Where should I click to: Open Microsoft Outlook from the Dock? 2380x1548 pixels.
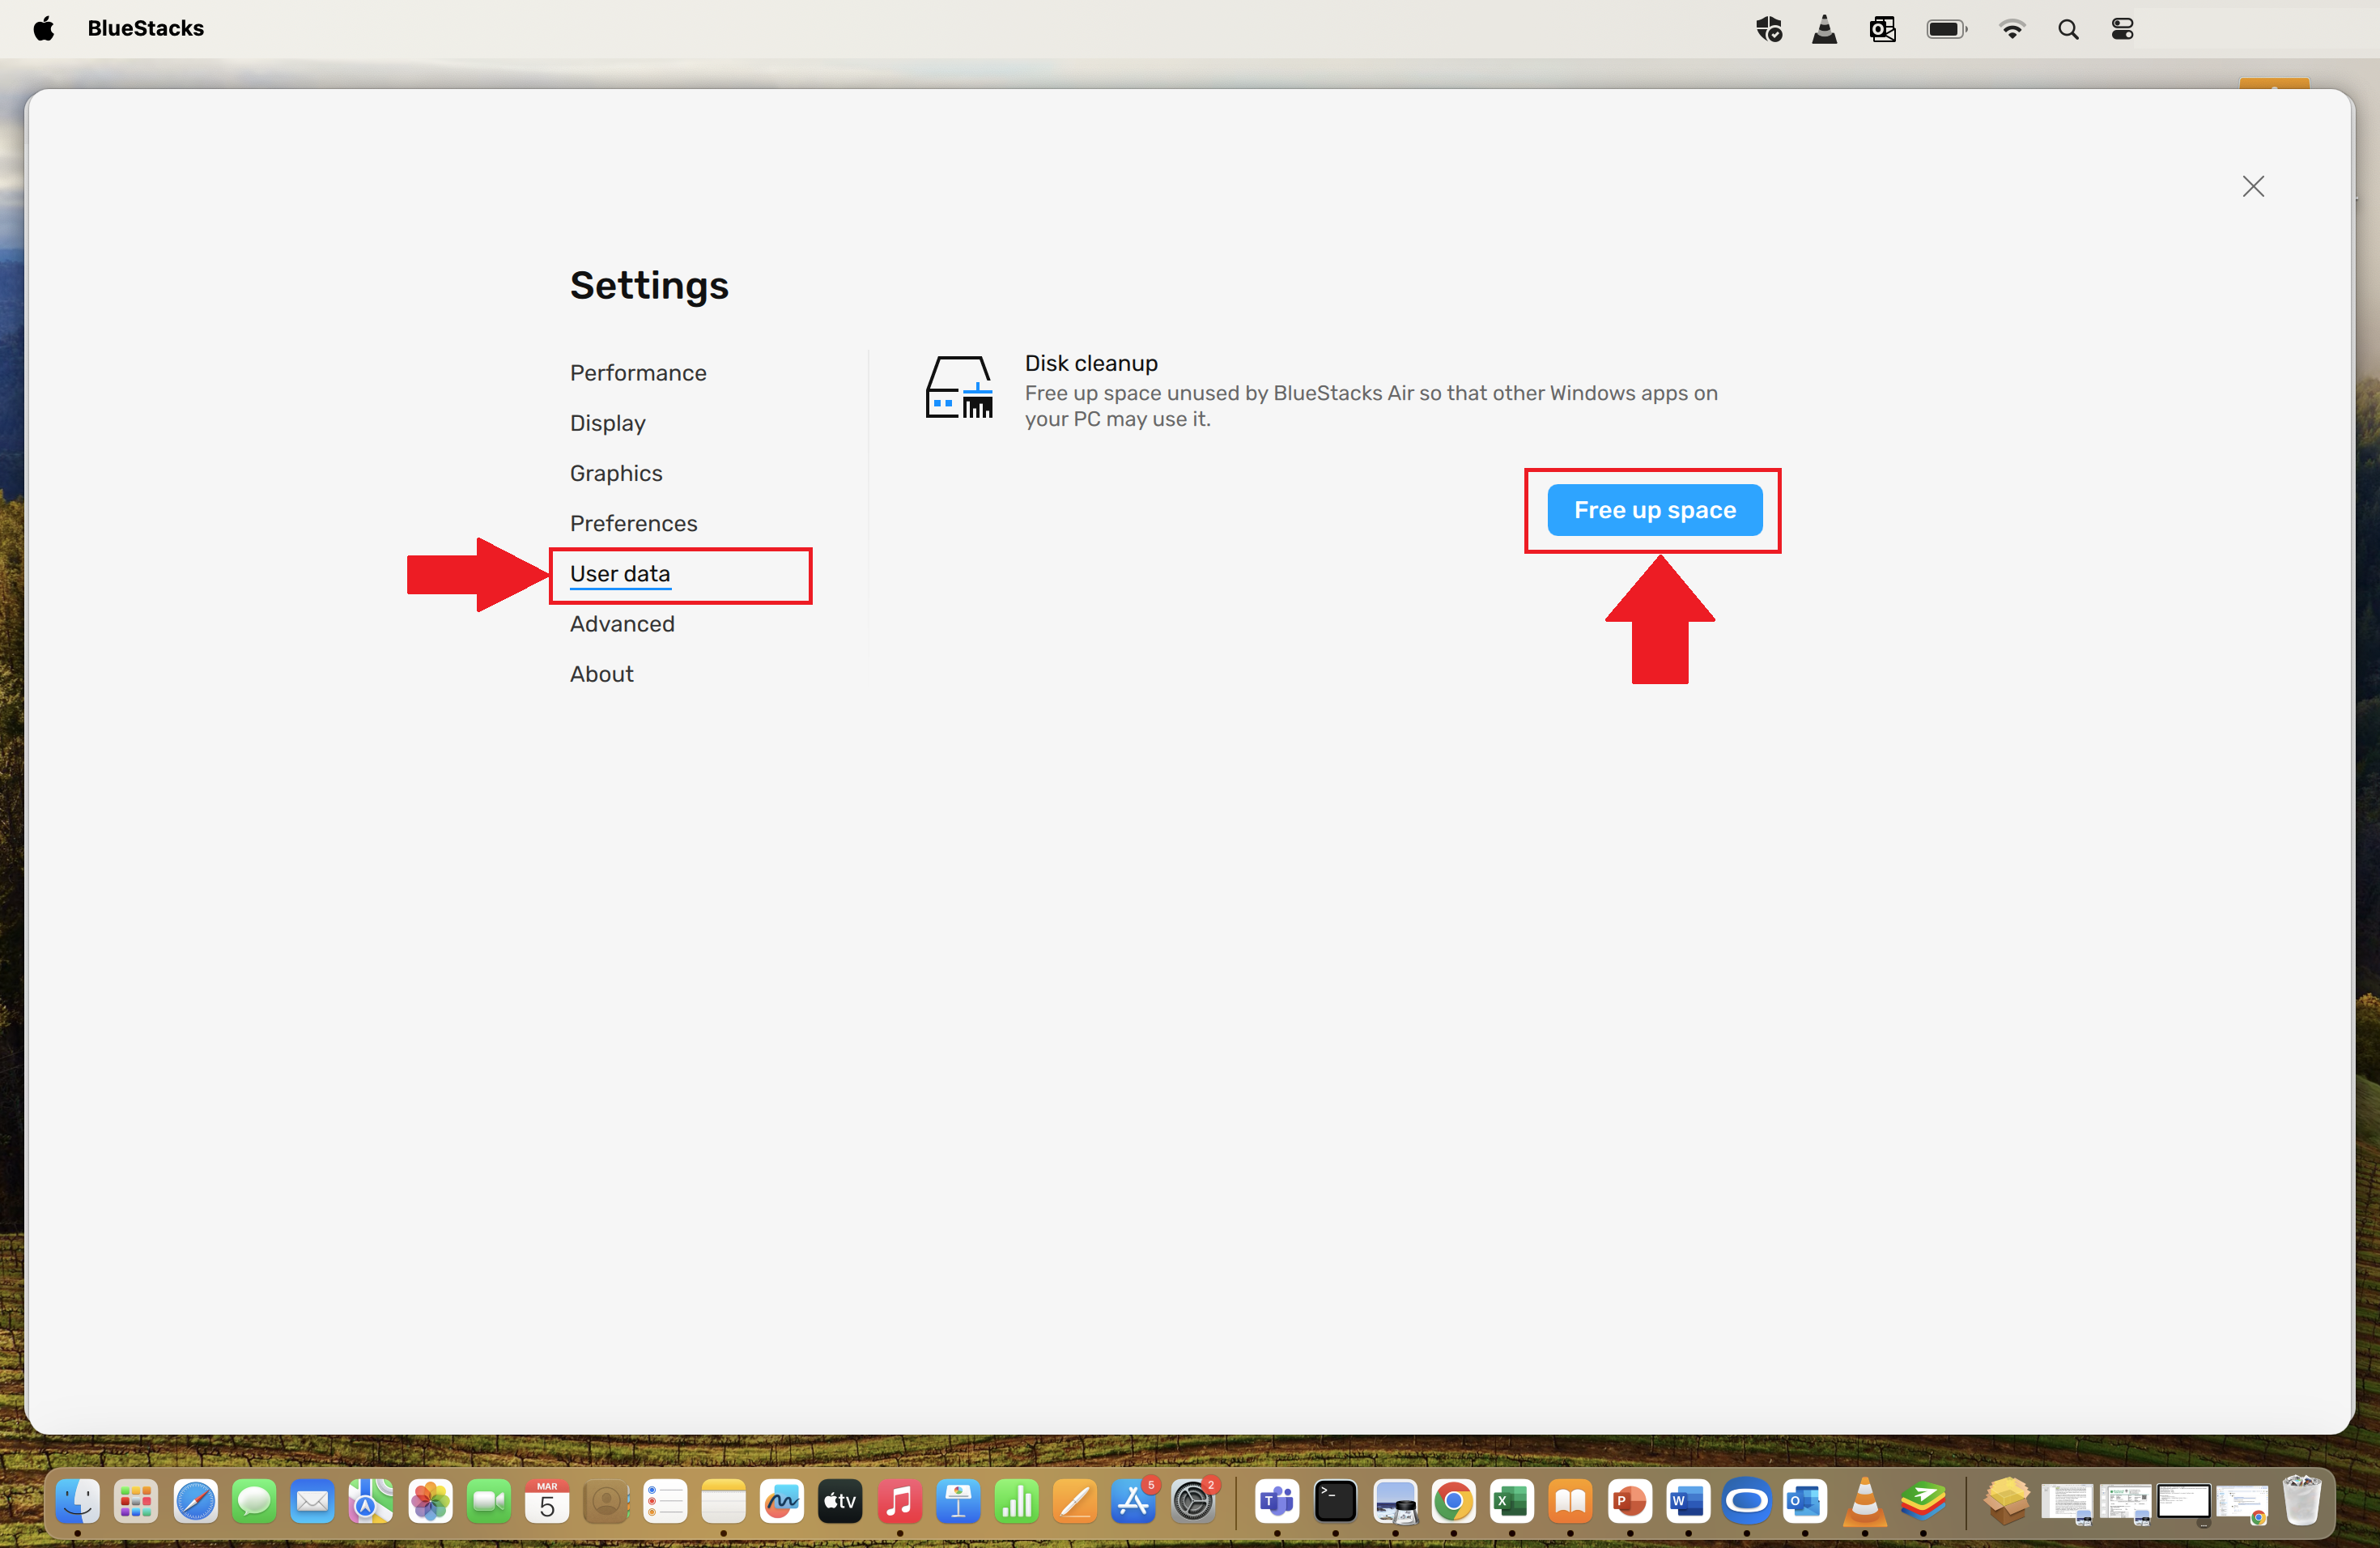click(x=1805, y=1501)
